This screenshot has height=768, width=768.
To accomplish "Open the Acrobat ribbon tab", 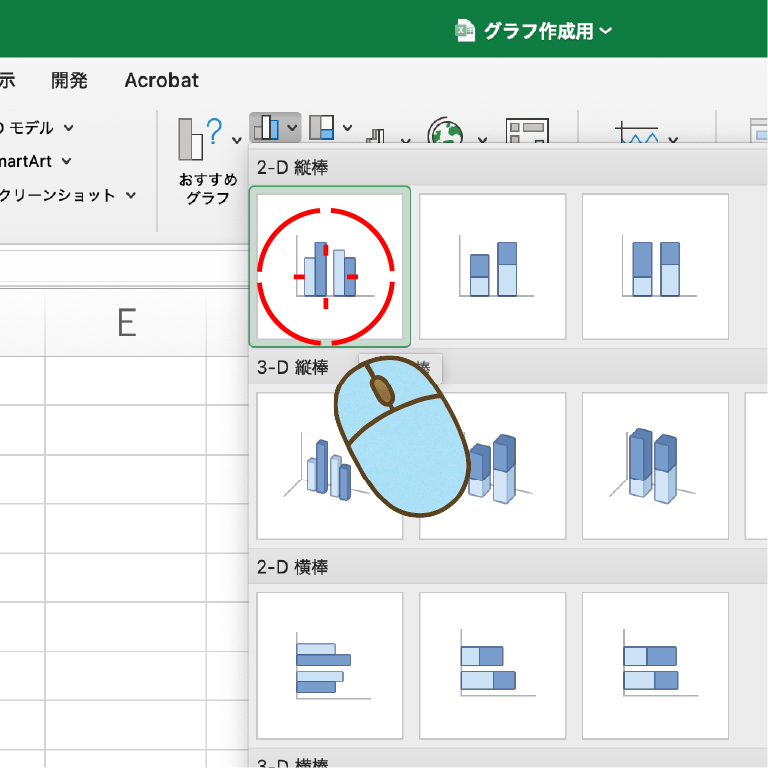I will [x=162, y=80].
